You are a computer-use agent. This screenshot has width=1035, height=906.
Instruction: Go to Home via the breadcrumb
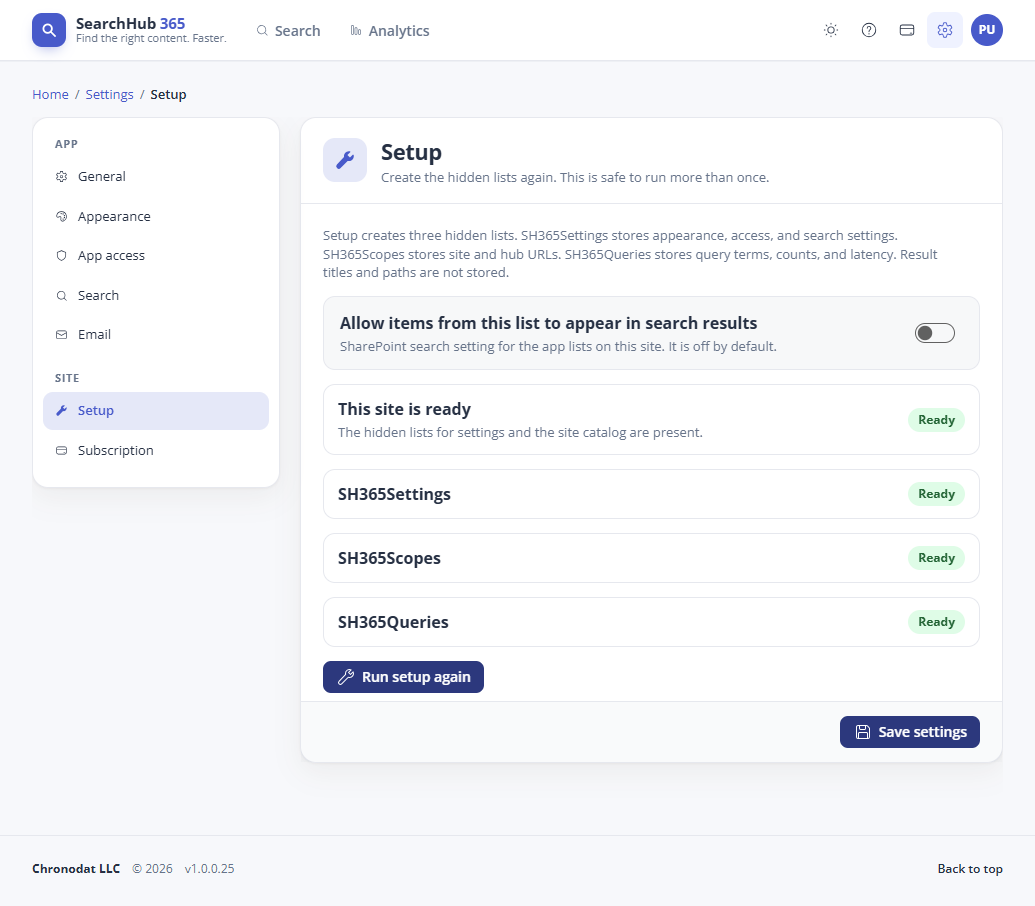(50, 94)
